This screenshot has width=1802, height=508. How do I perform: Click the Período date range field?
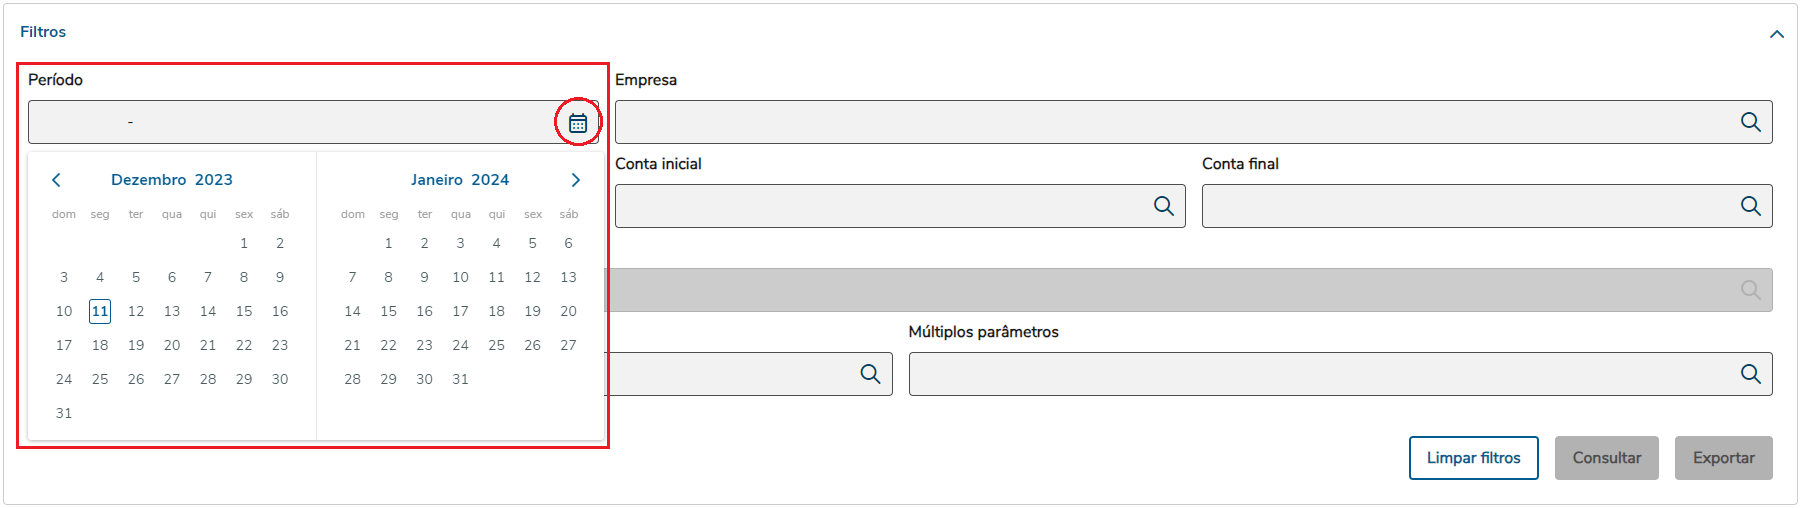click(x=290, y=122)
